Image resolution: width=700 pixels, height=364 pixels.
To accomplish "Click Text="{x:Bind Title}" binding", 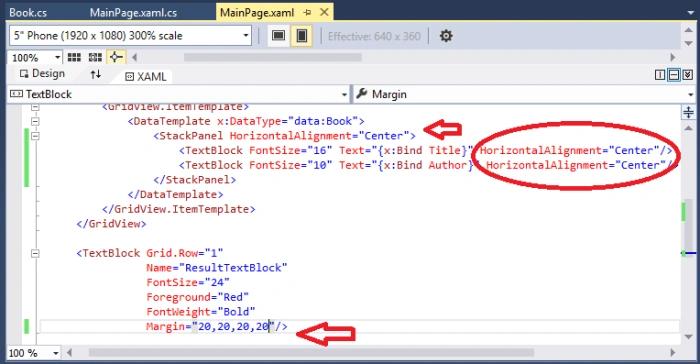I will [x=406, y=151].
